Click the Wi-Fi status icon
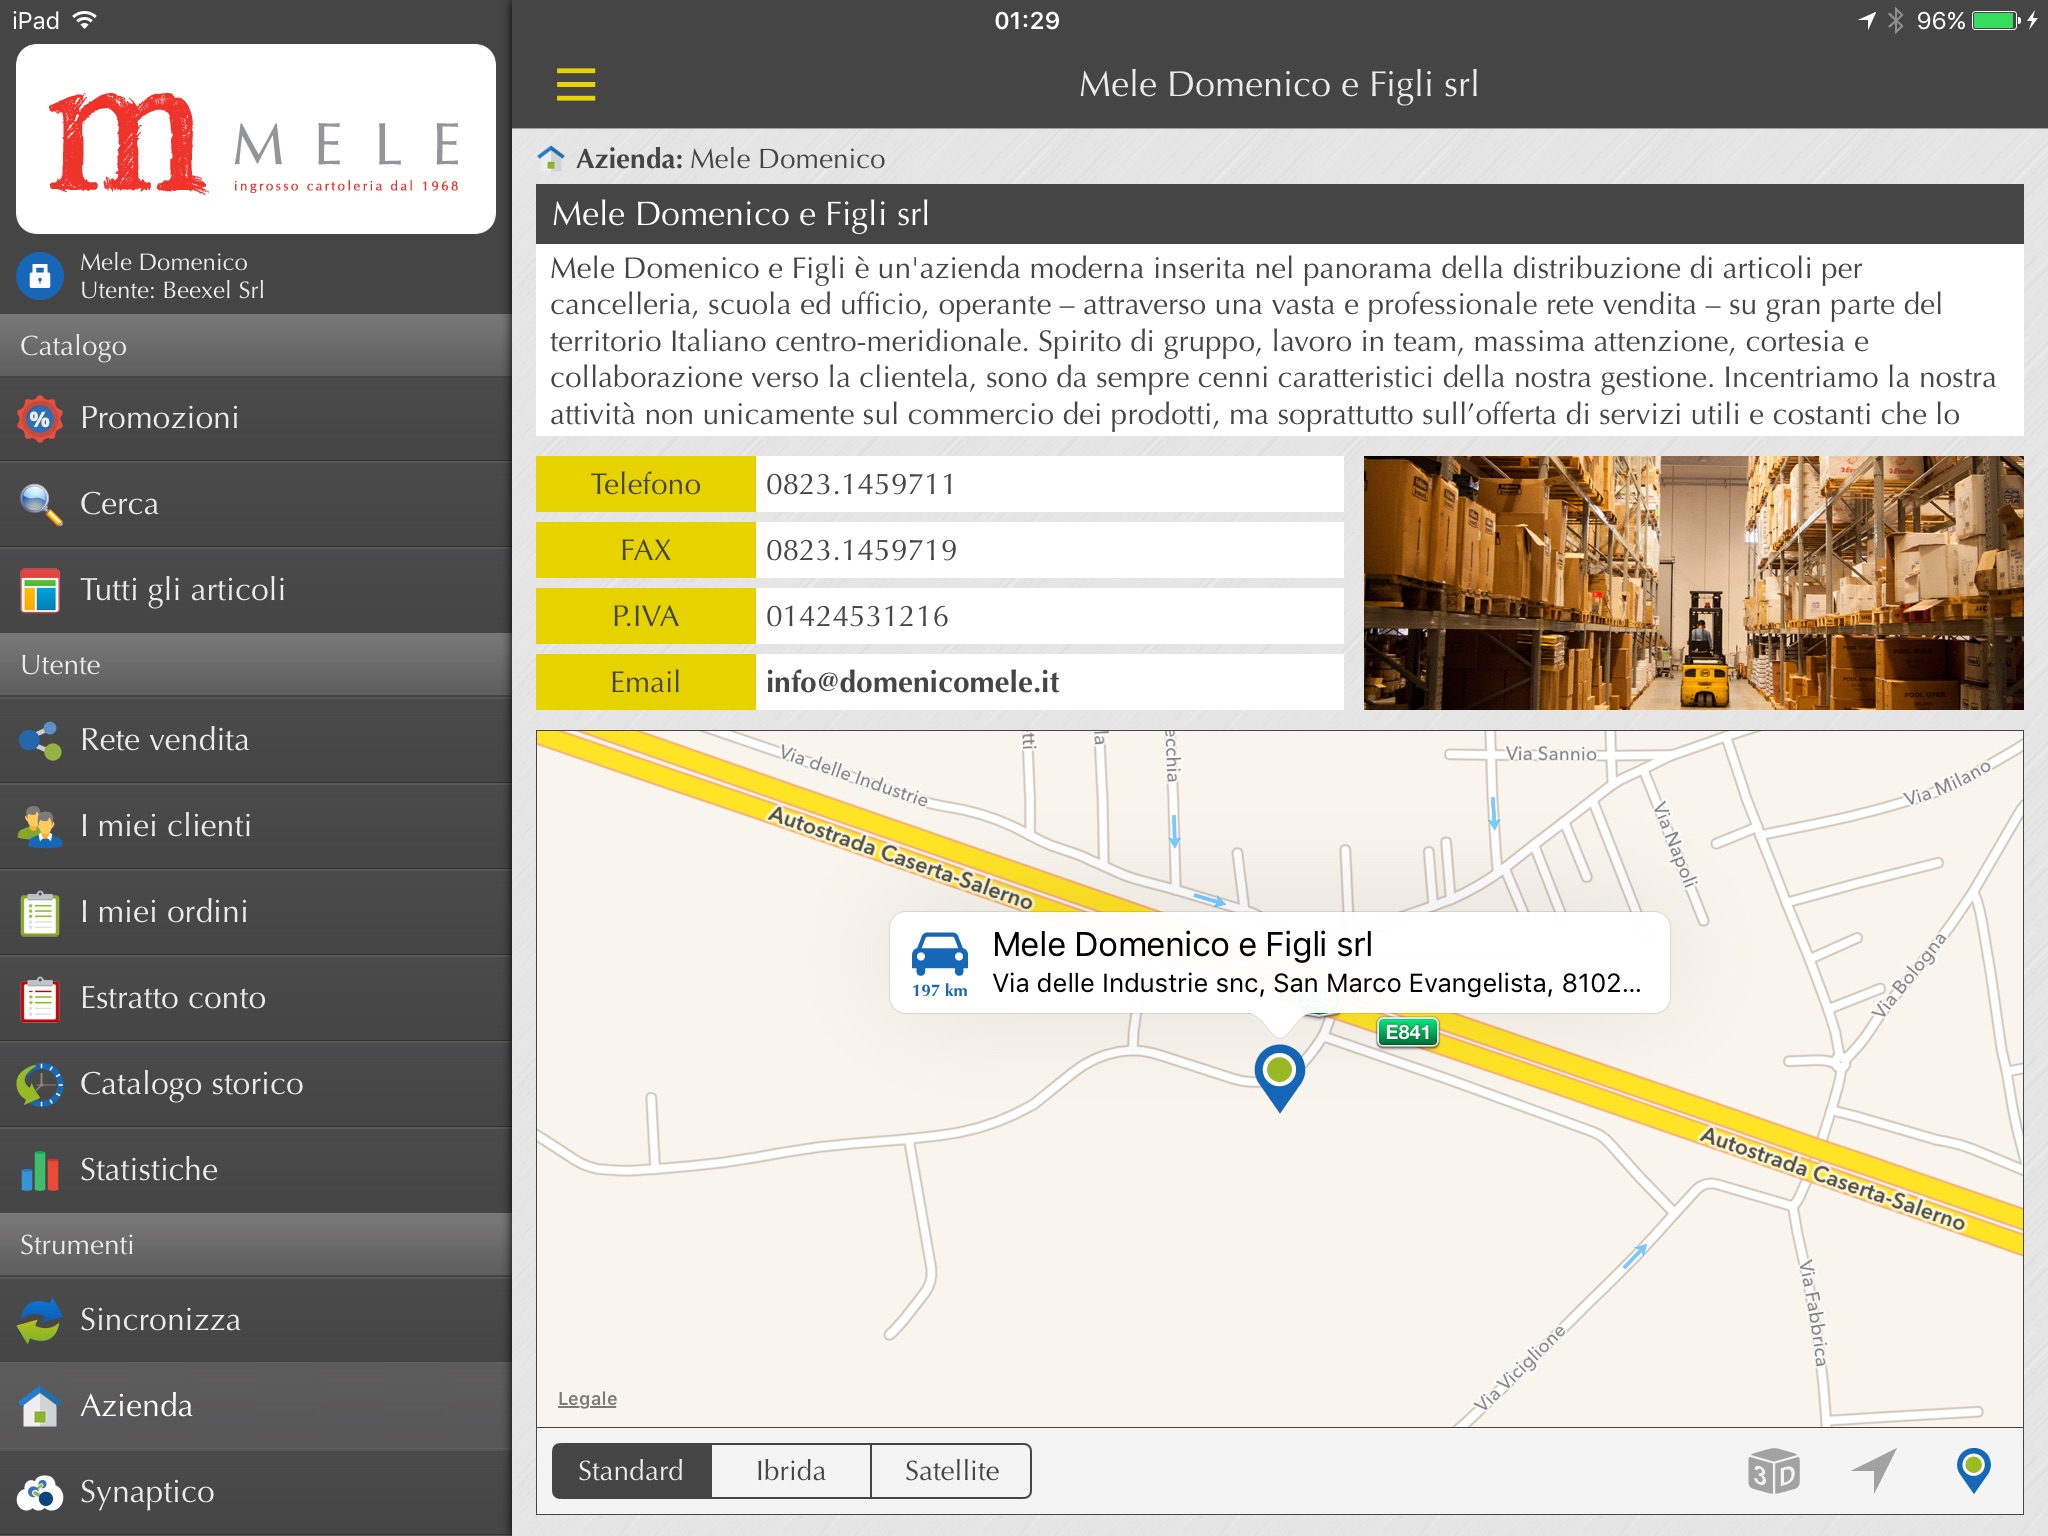The image size is (2048, 1536). point(85,20)
